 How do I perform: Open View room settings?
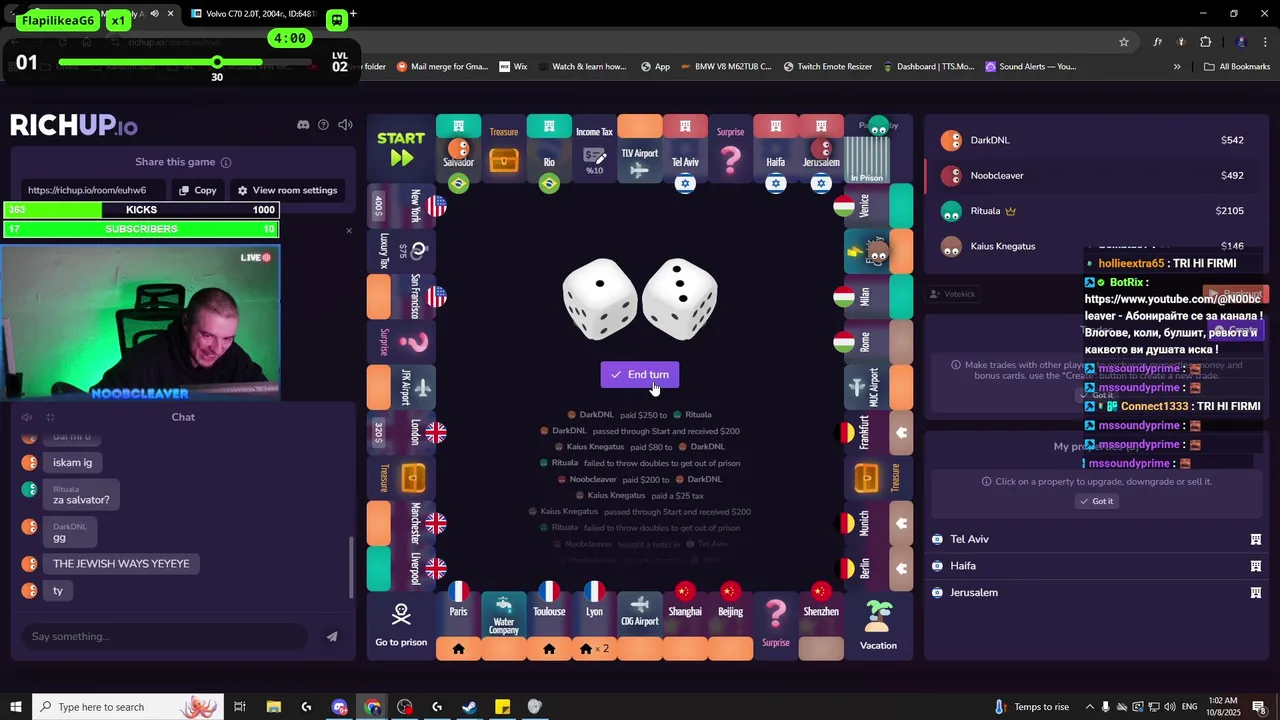pos(287,190)
